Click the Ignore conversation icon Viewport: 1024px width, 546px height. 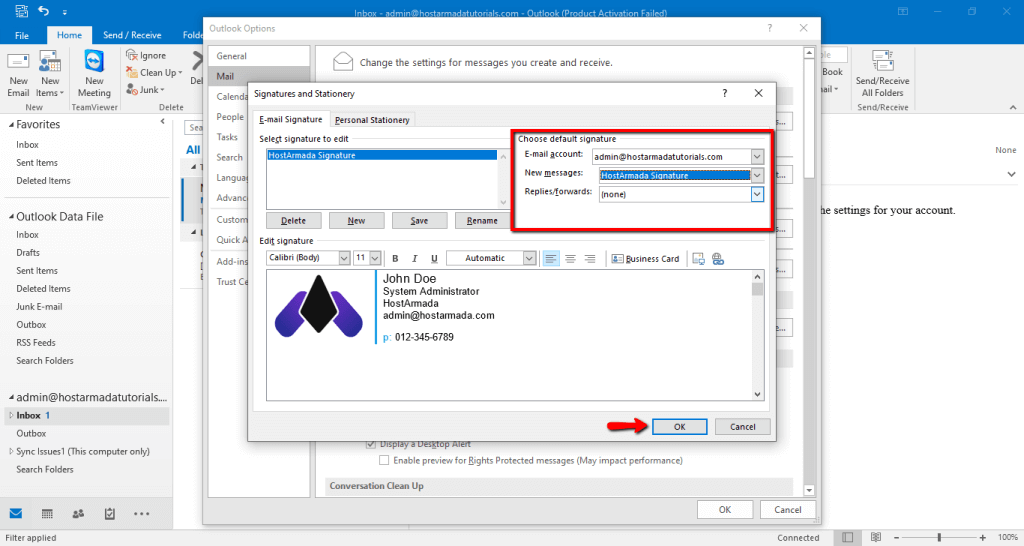coord(132,56)
